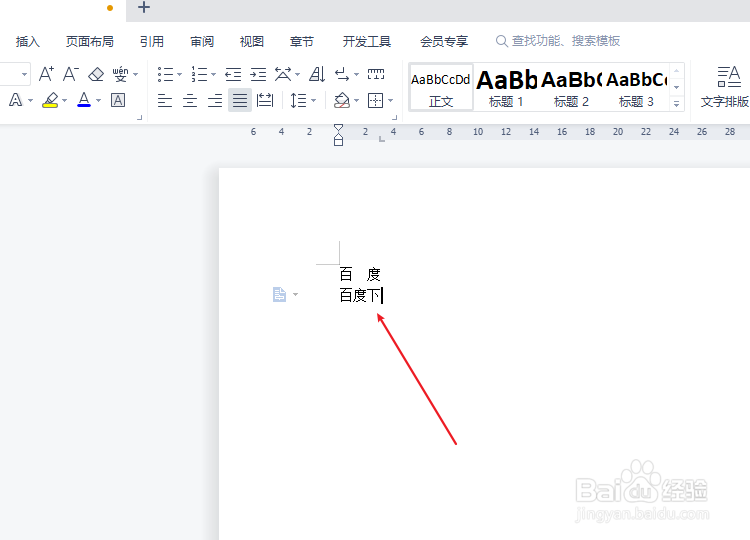This screenshot has height=540, width=750.
Task: Open the numbering dropdown arrow
Action: [213, 75]
